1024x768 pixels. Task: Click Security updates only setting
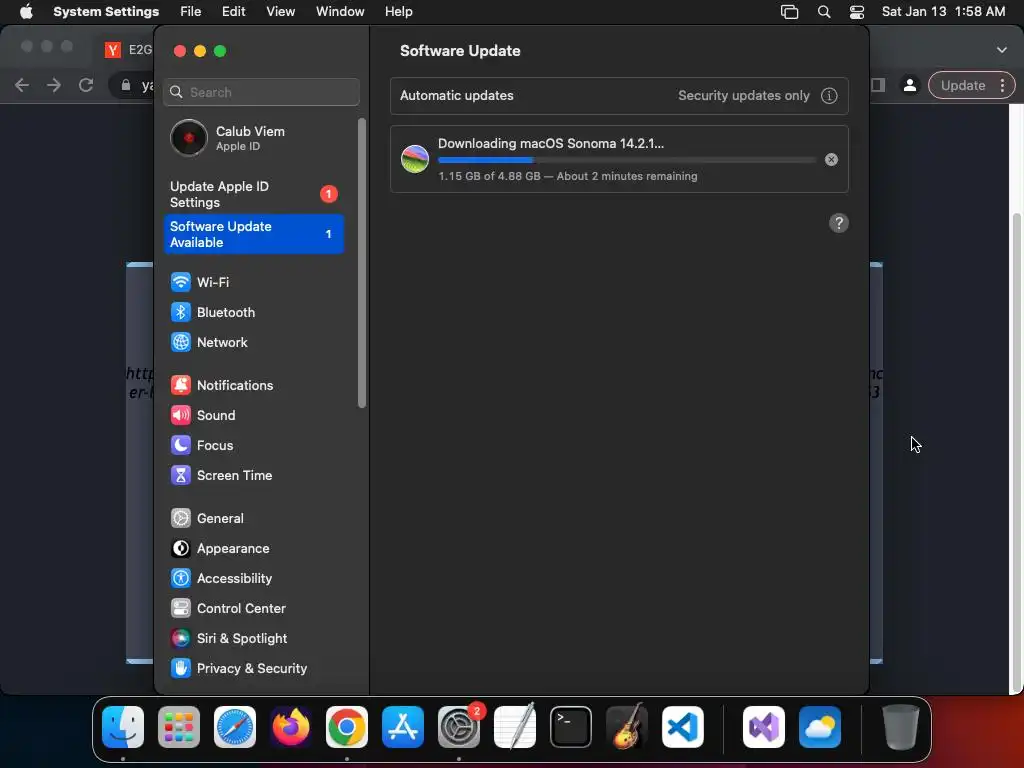tap(743, 95)
